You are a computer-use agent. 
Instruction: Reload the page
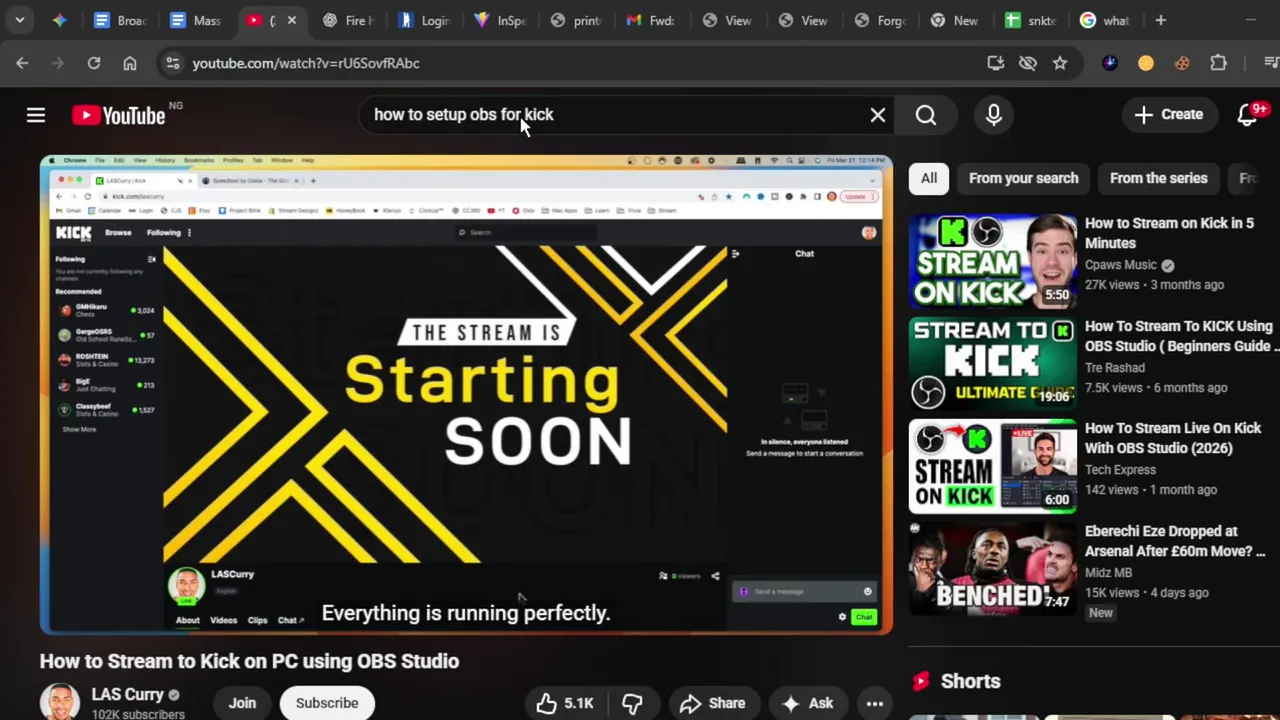(x=94, y=63)
